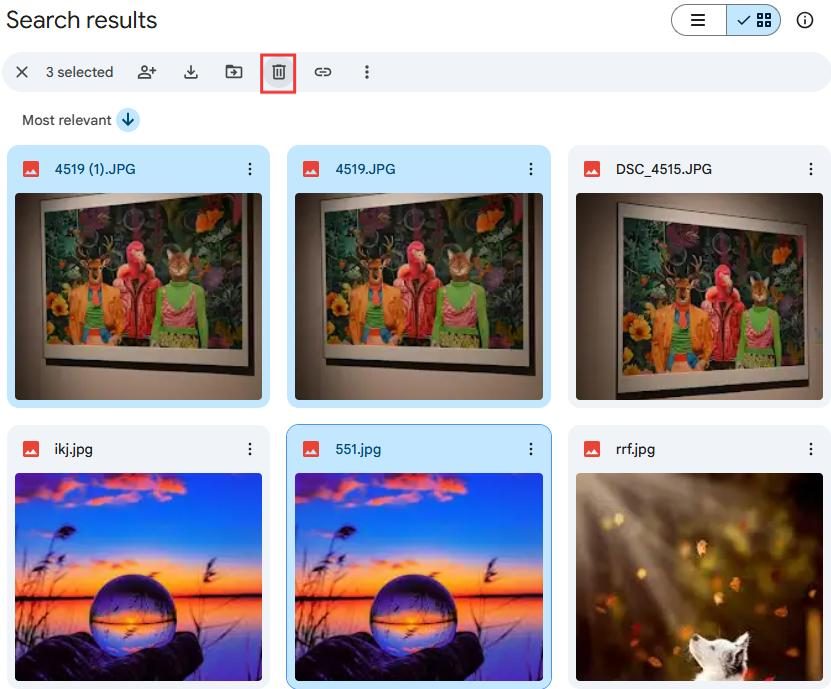Click the trash icon to delete selected files
This screenshot has width=831, height=689.
tap(279, 72)
